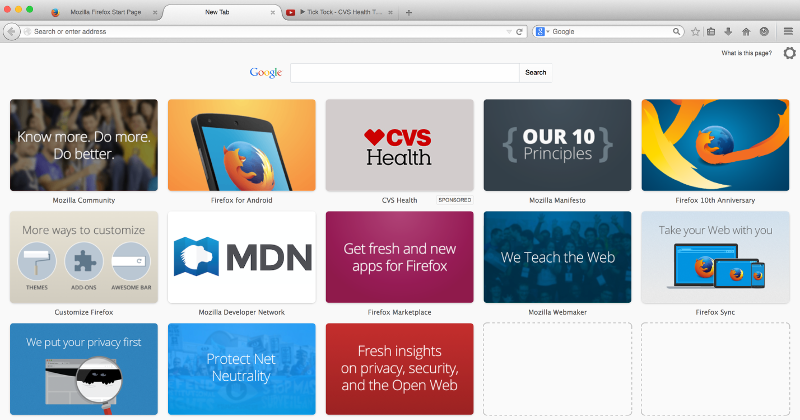Click the Firefox 10th Anniversary caption text
Image resolution: width=800 pixels, height=420 pixels.
pos(715,201)
